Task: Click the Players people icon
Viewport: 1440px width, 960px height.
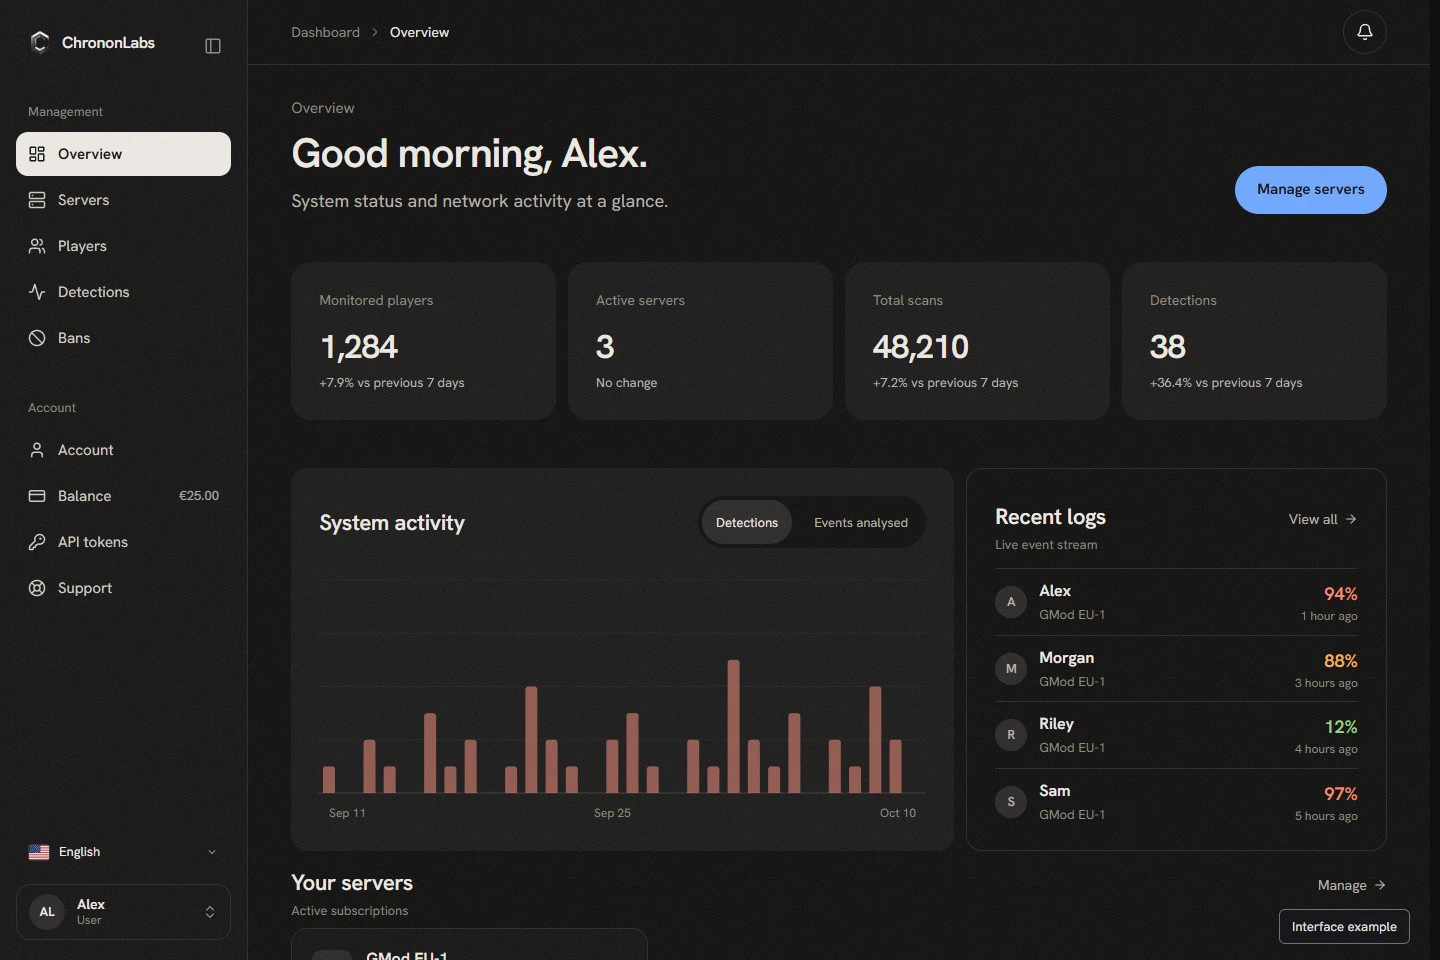Action: [x=37, y=246]
